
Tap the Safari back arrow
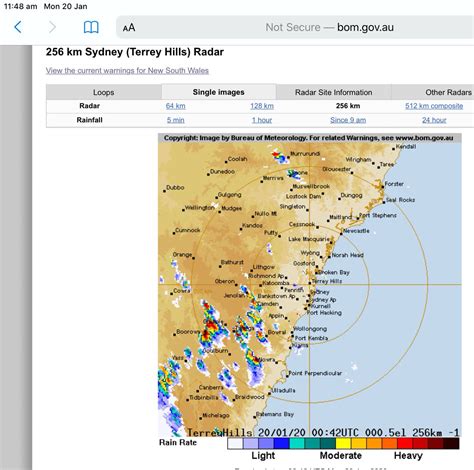coord(18,27)
